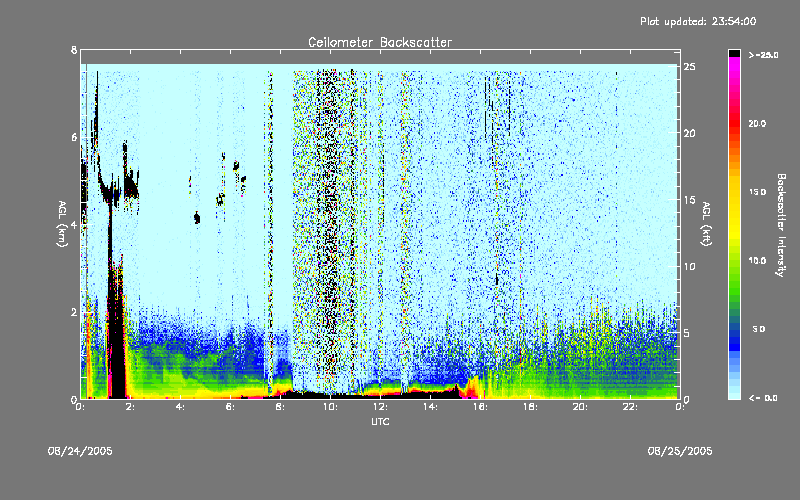Viewport: 800px width, 500px height.
Task: Click the 20.0 colorbar tick label
Action: click(757, 124)
